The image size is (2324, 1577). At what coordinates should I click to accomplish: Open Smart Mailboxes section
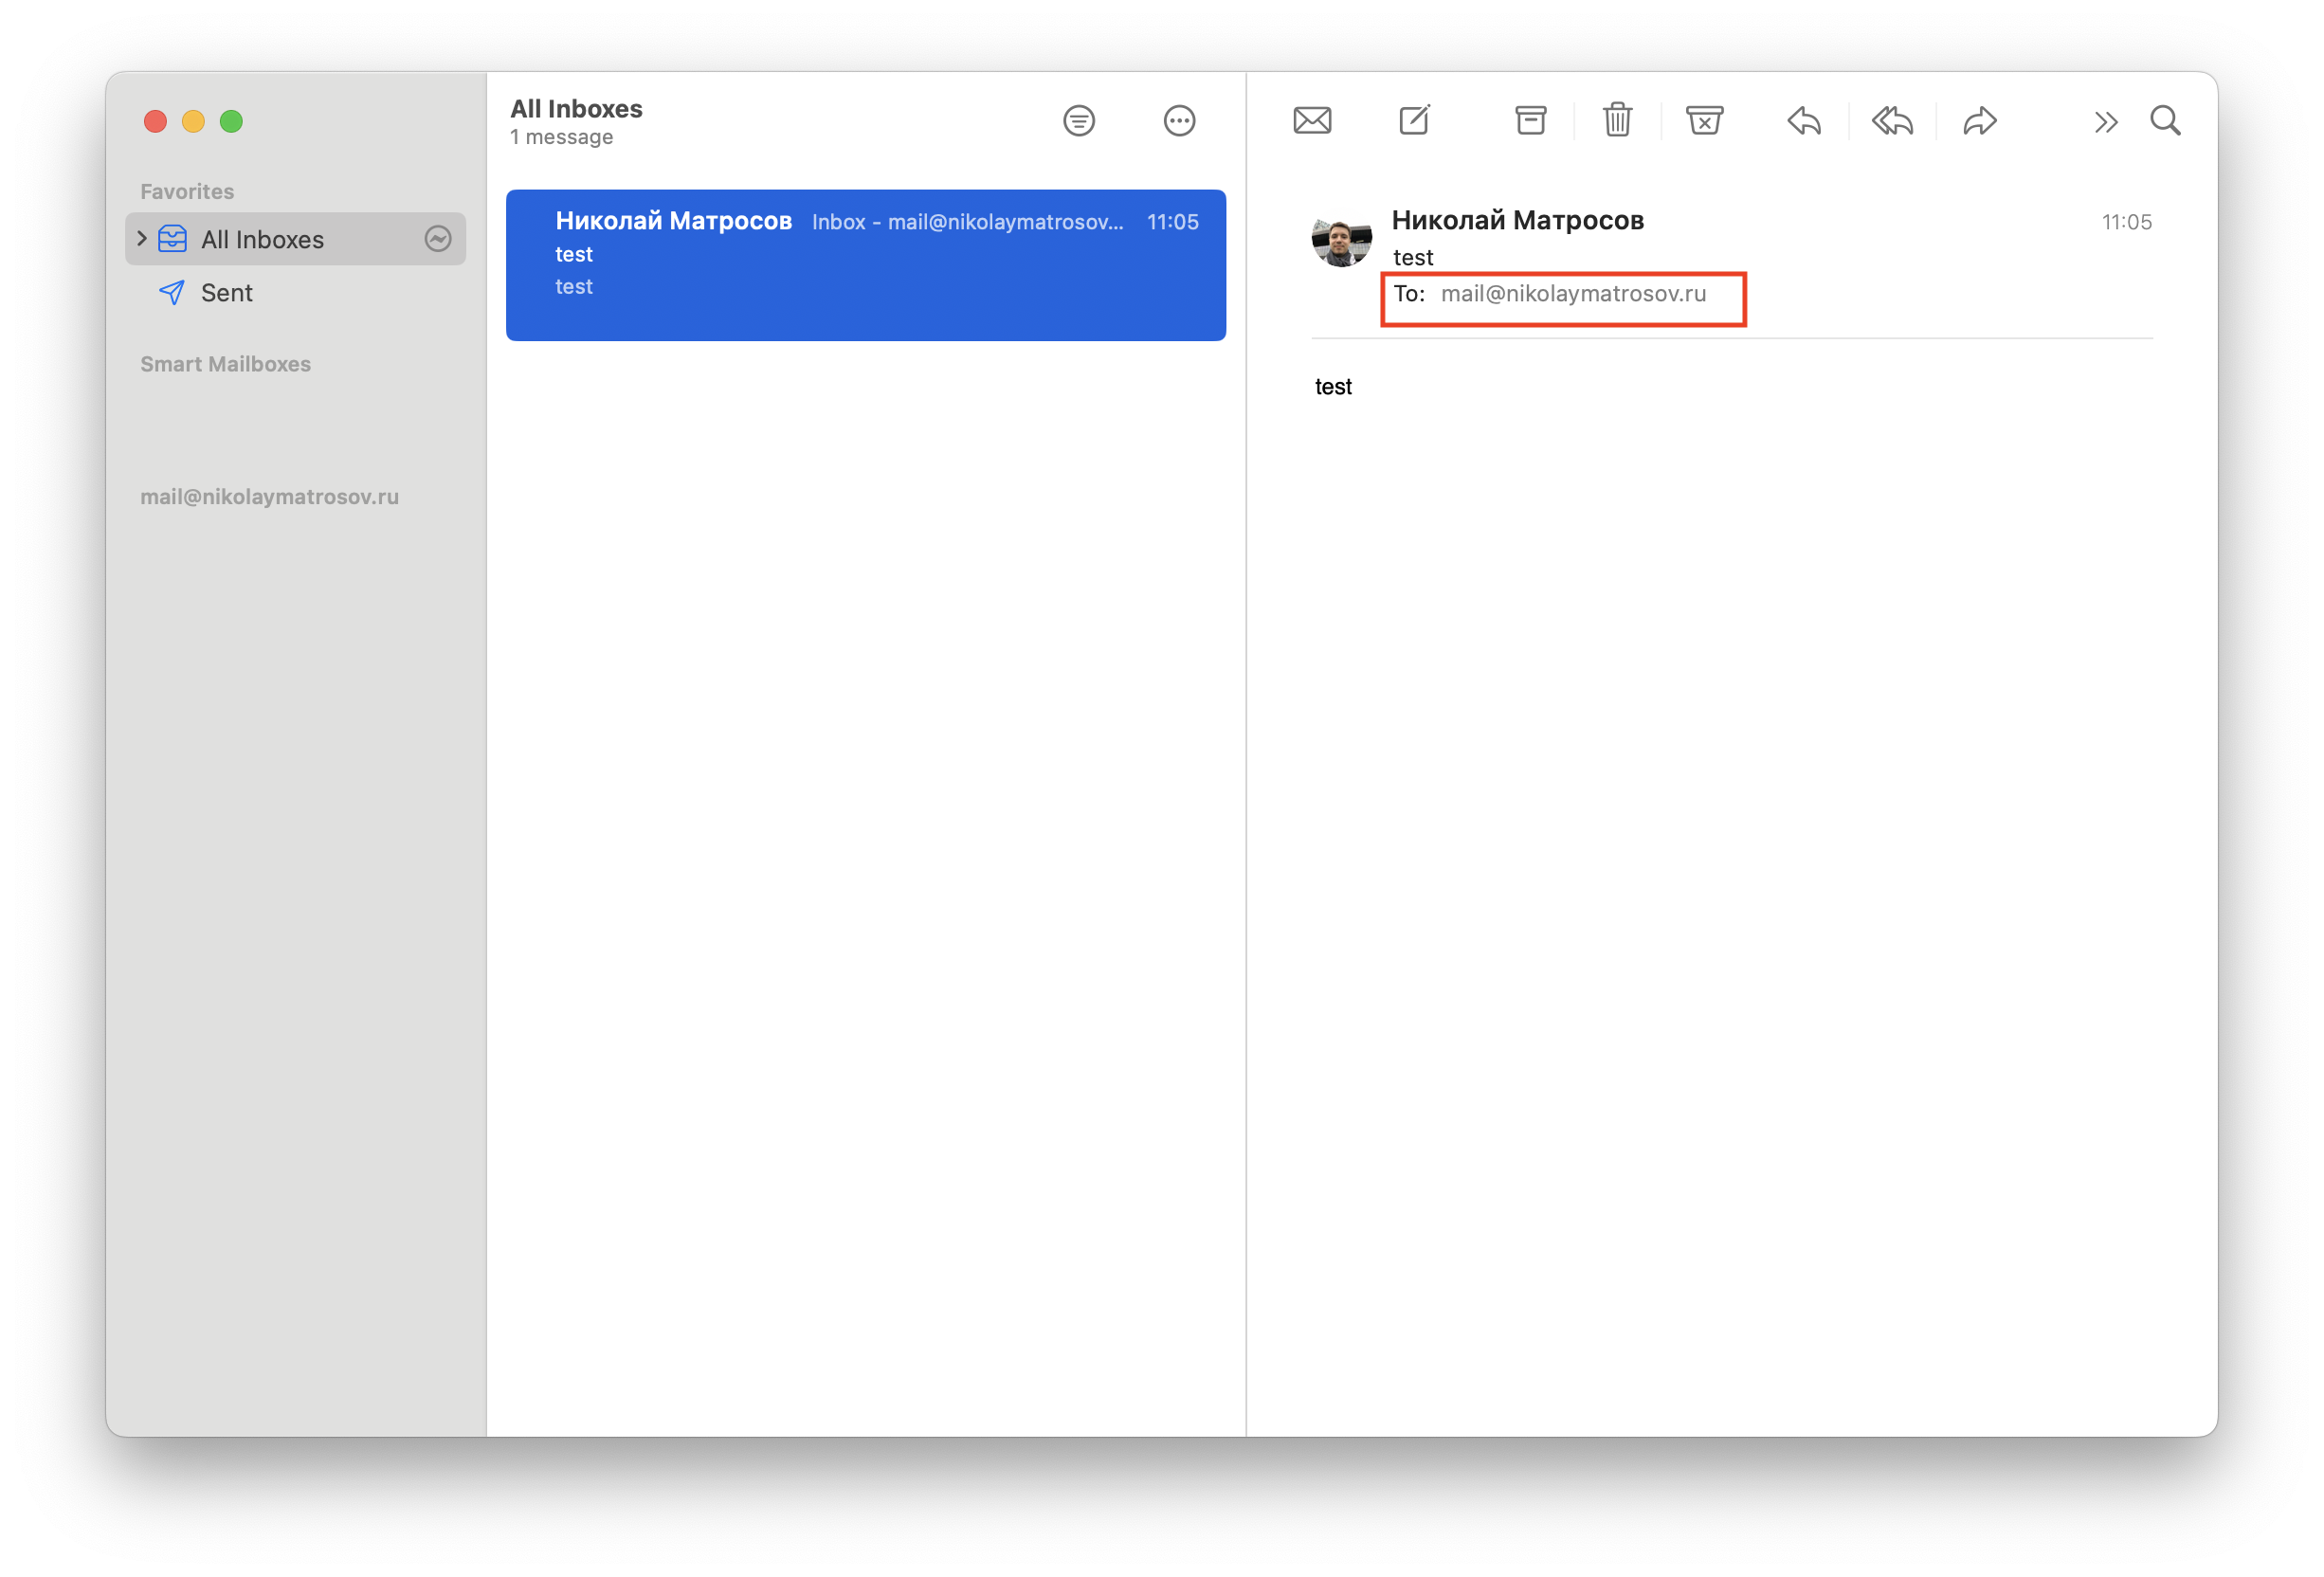(x=226, y=363)
